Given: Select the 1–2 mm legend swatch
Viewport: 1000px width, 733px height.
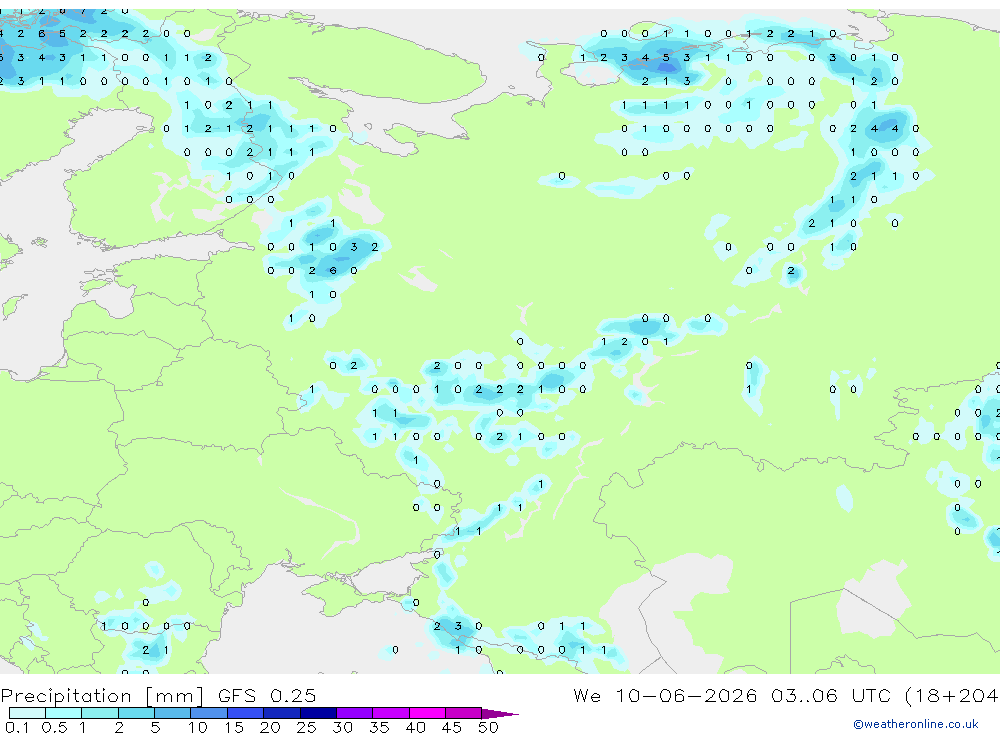Looking at the screenshot, I should [100, 713].
